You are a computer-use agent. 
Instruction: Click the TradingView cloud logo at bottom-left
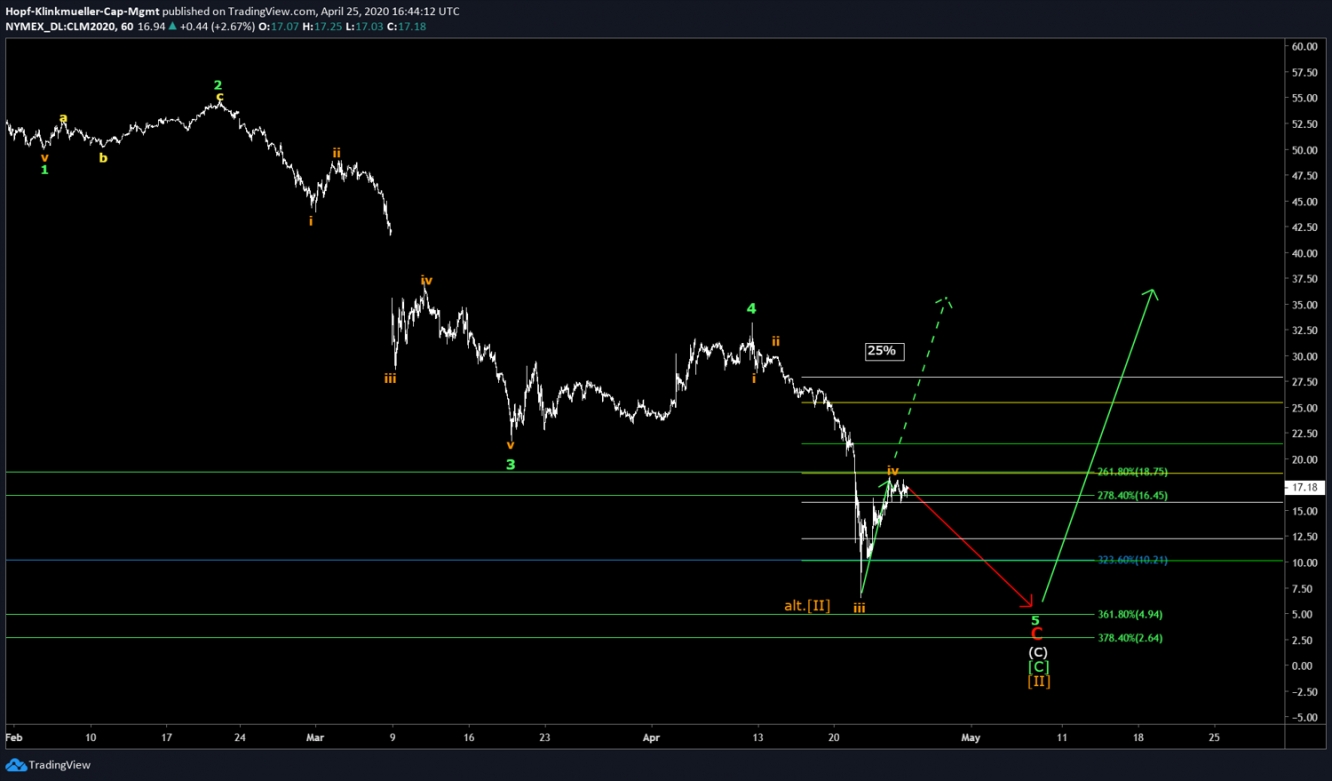[15, 765]
